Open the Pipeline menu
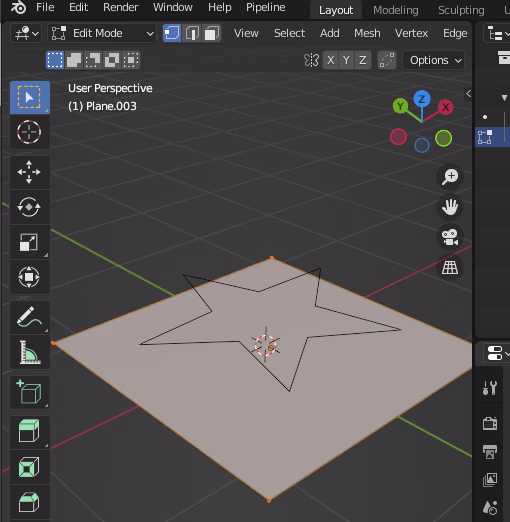510x522 pixels. pos(266,7)
